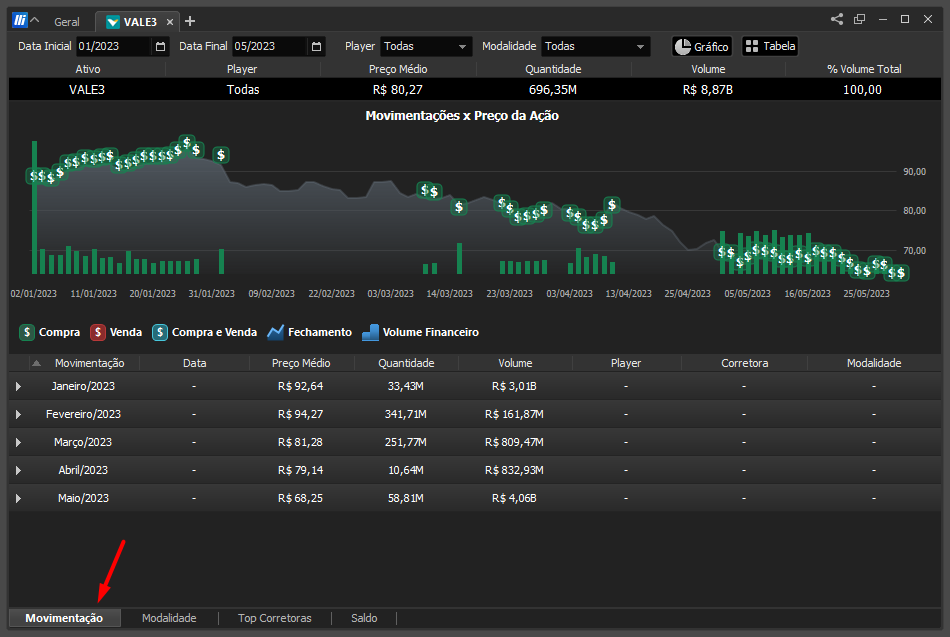Open the Saldo tab
Viewport: 950px width, 637px height.
click(364, 618)
